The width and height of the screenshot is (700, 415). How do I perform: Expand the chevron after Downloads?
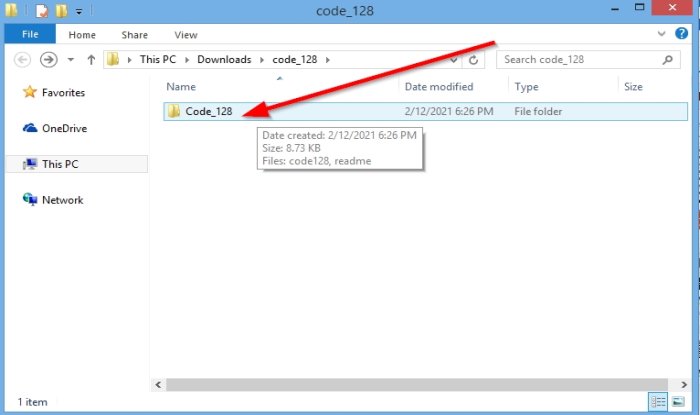(x=262, y=60)
